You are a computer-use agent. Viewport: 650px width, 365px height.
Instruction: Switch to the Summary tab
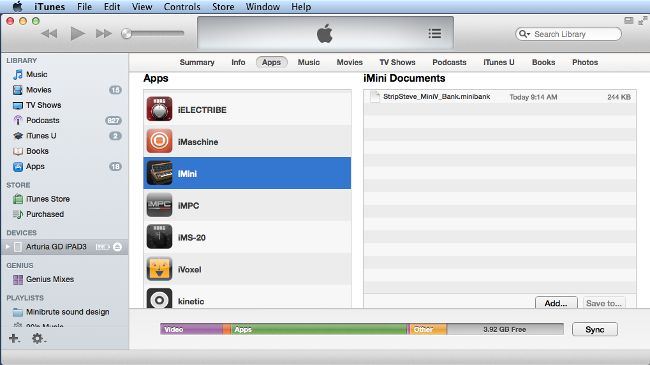pyautogui.click(x=197, y=62)
